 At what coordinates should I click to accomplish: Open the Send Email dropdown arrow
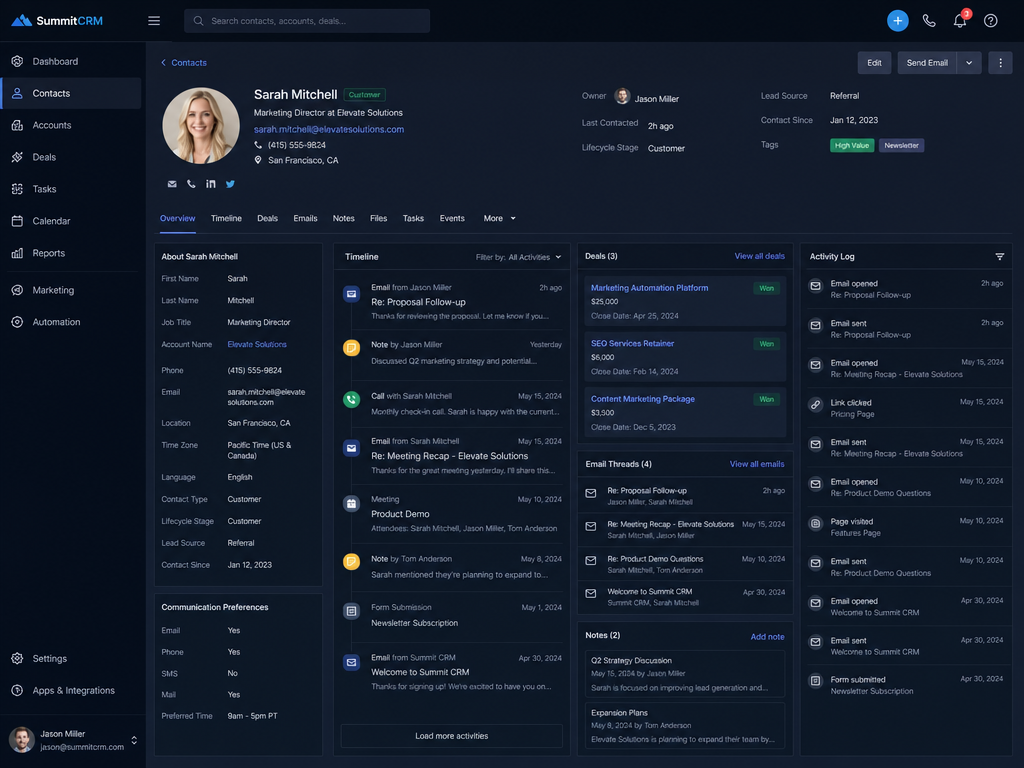(x=969, y=63)
